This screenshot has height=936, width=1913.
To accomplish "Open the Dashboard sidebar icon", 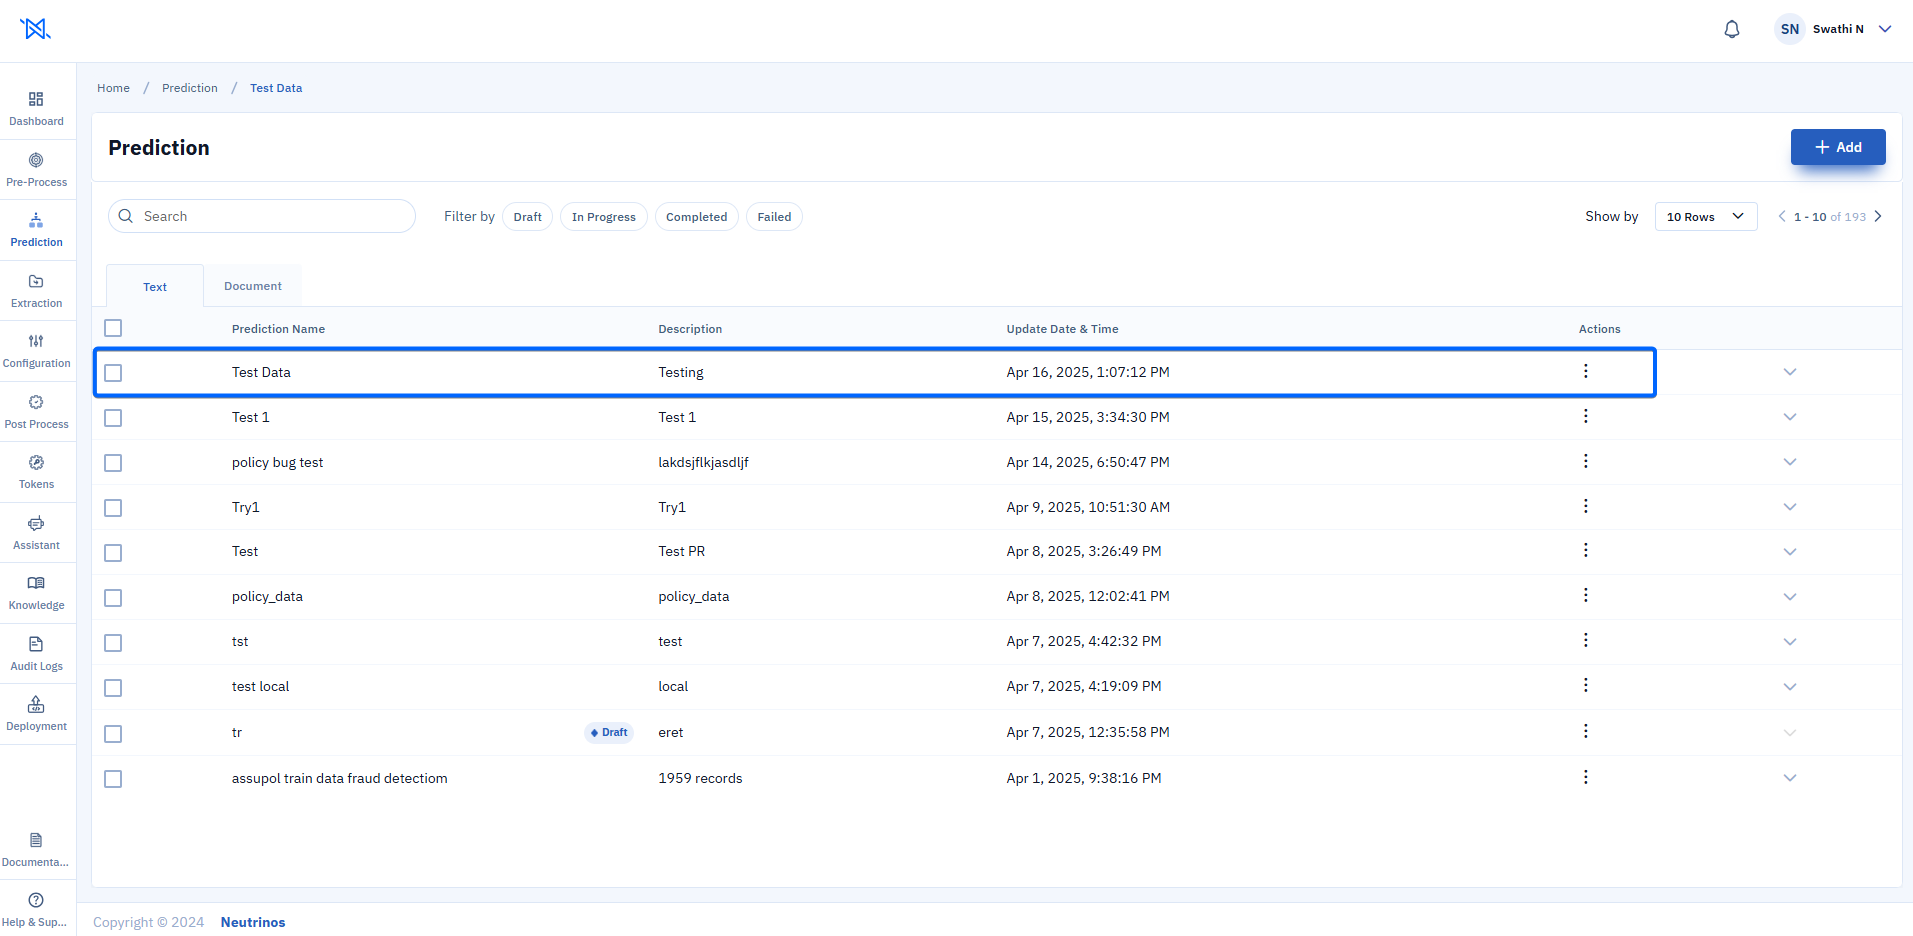I will 36,109.
